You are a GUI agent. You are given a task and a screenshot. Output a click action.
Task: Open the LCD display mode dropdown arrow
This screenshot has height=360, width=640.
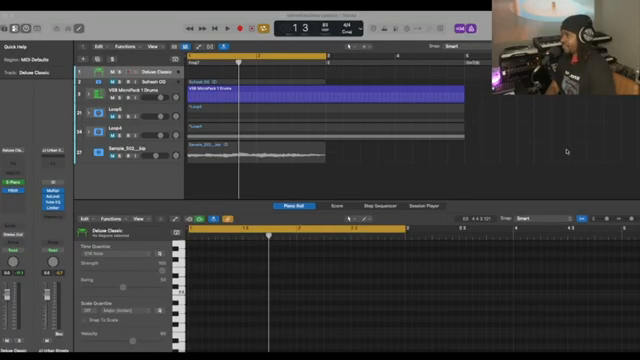360,29
